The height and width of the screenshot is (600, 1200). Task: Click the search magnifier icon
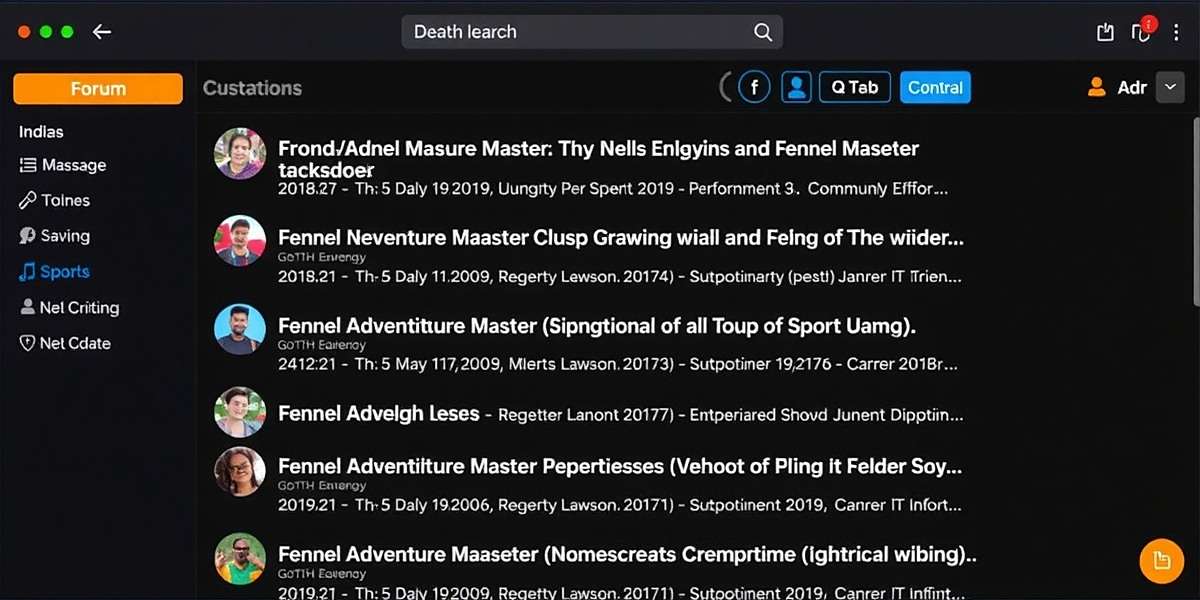pyautogui.click(x=763, y=32)
